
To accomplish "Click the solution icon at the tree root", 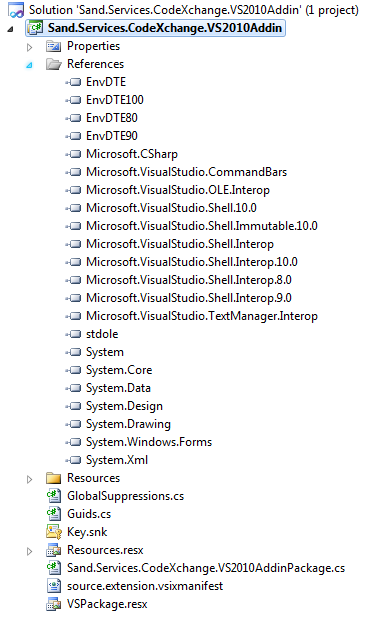I will point(16,10).
